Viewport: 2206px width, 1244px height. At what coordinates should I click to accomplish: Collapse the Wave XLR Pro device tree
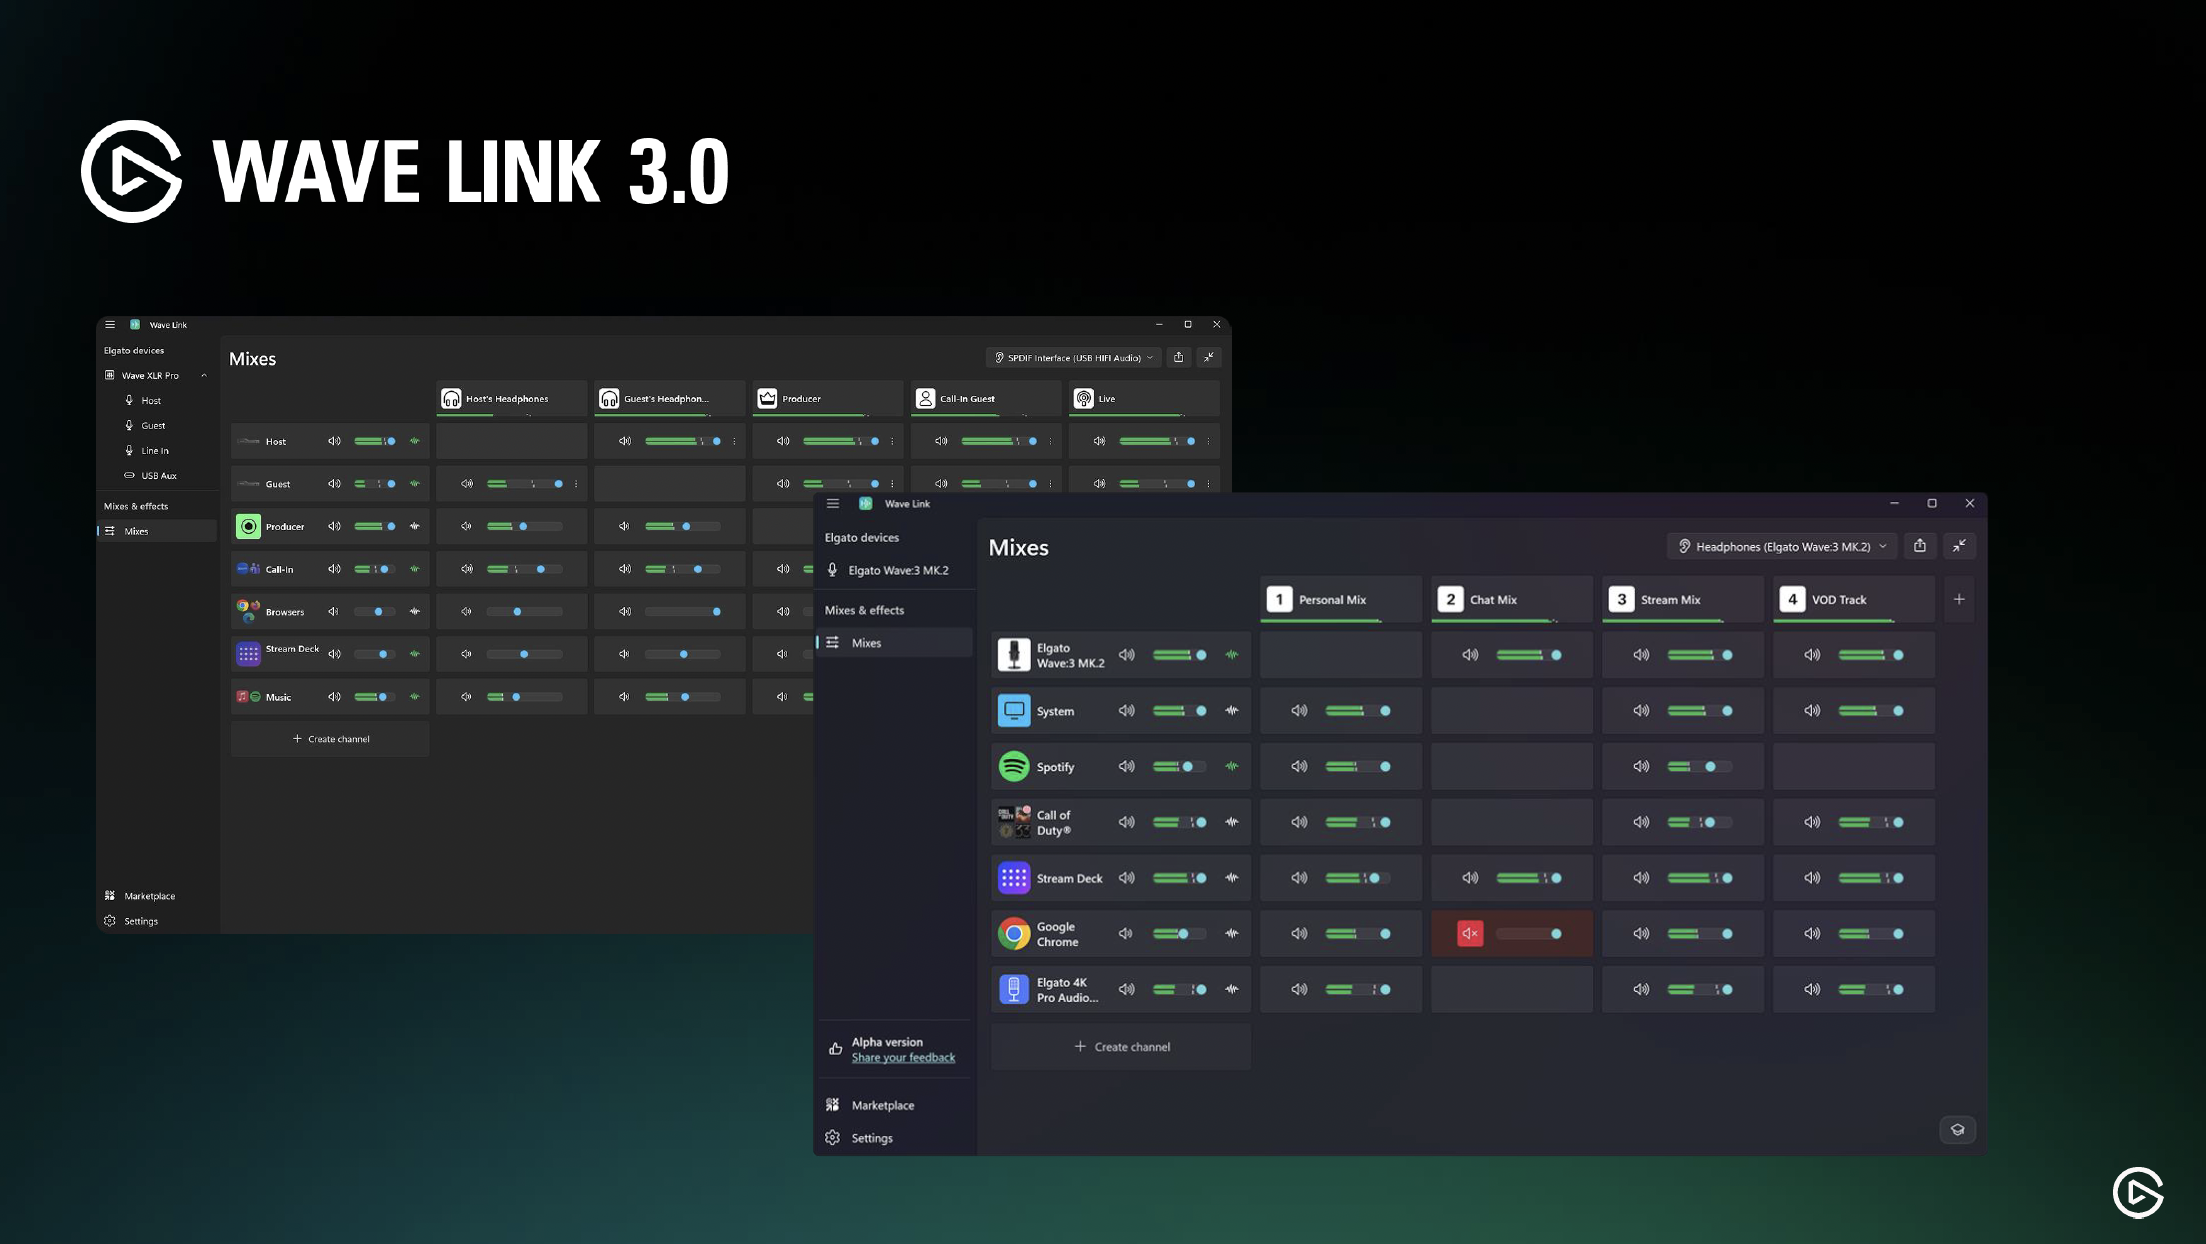coord(204,375)
